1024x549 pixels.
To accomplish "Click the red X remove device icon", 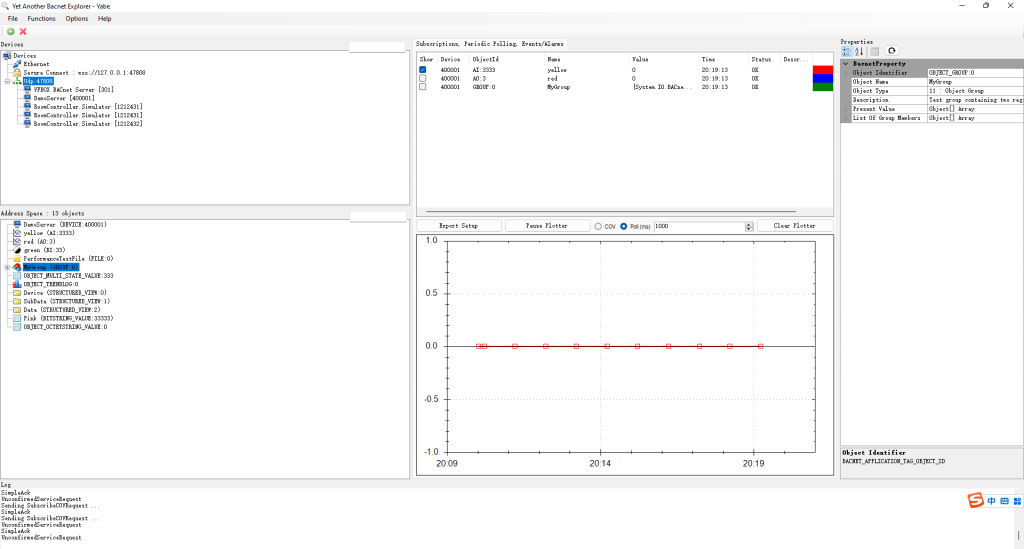I will pyautogui.click(x=23, y=31).
